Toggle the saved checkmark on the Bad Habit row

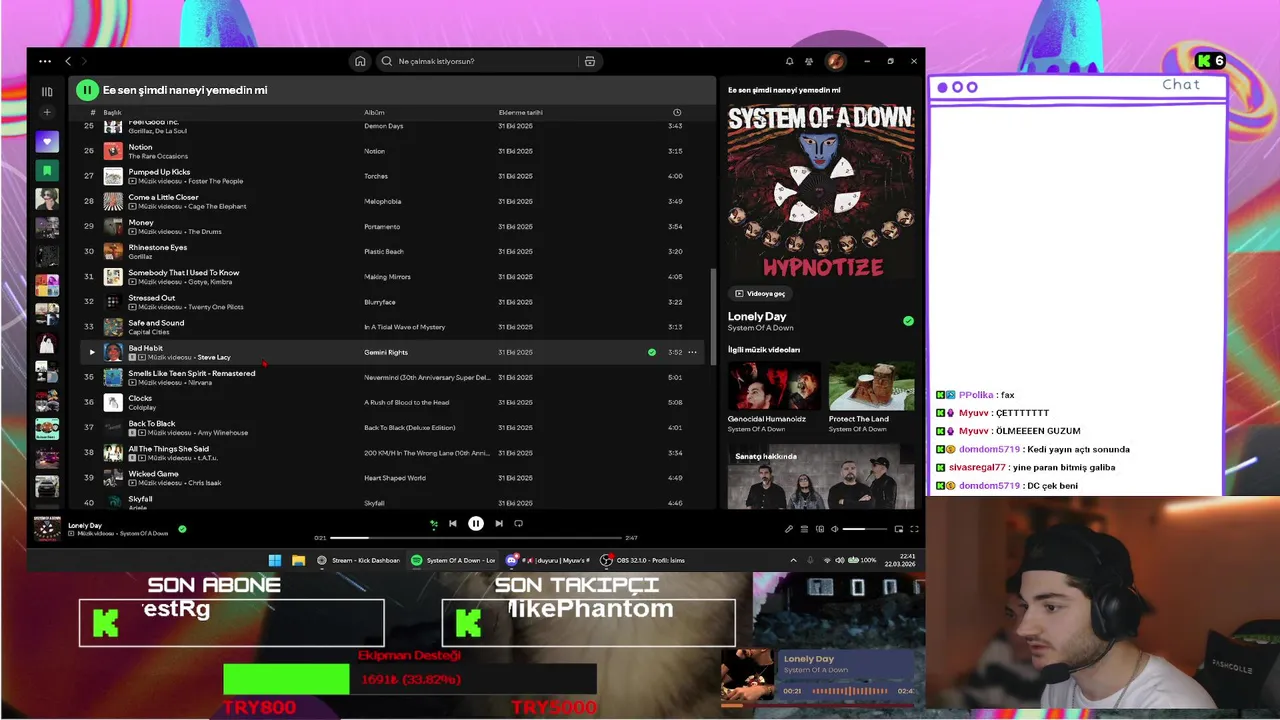652,352
